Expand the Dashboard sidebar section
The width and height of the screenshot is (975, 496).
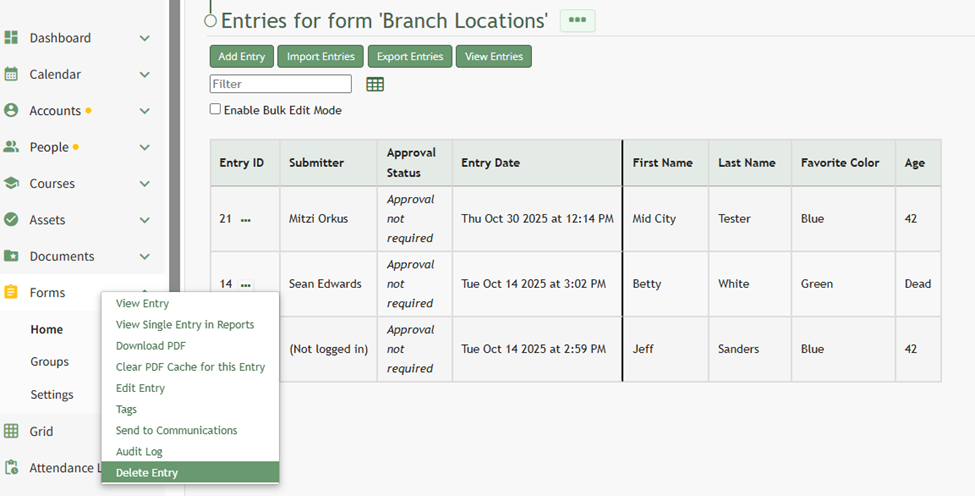pos(145,38)
